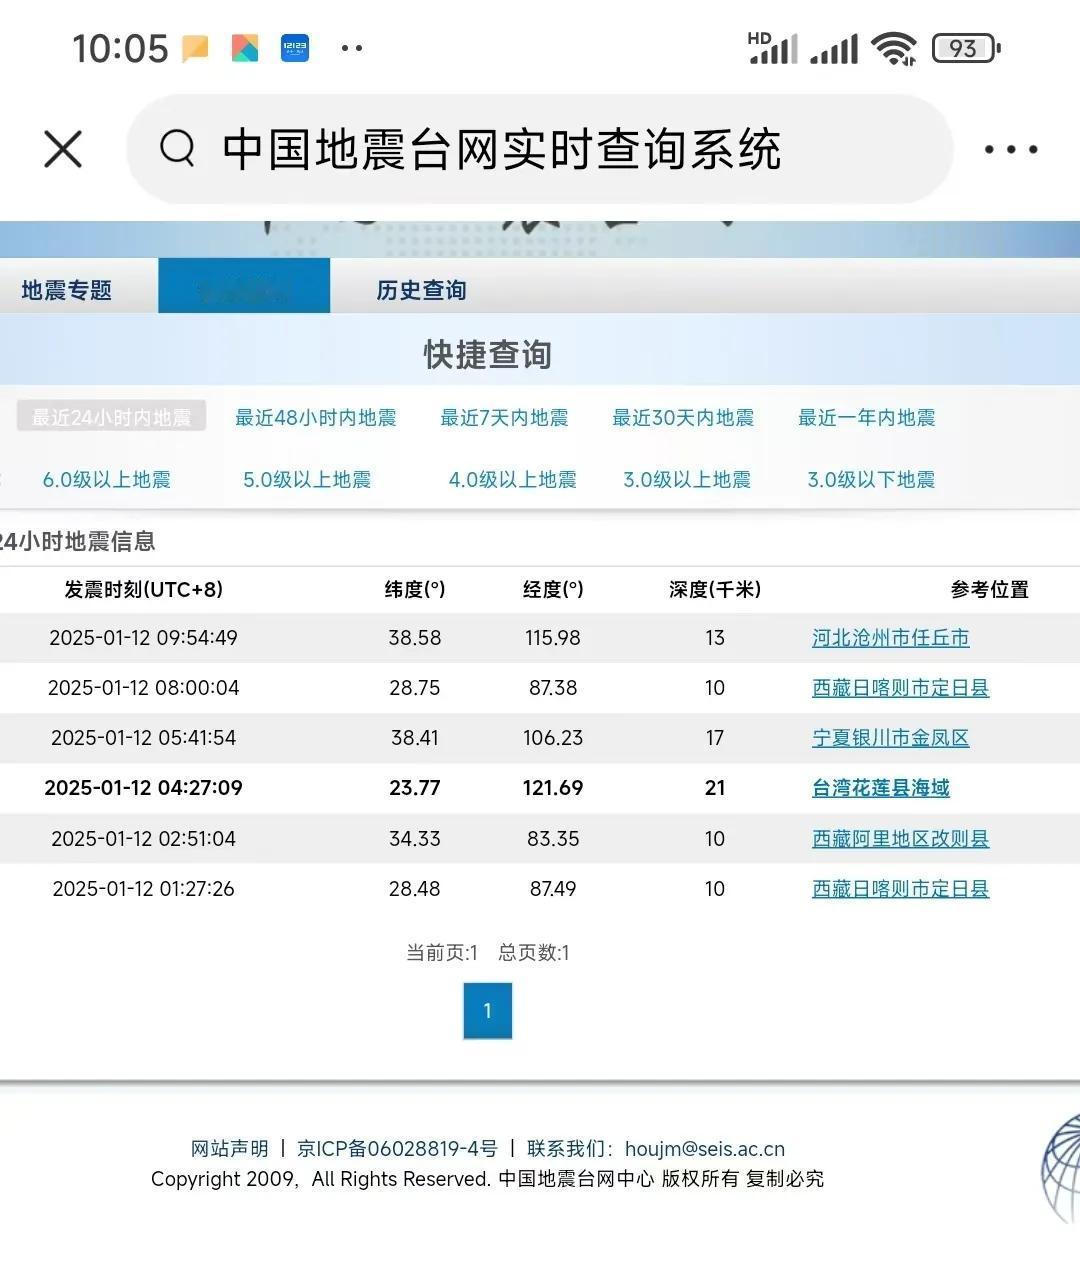The image size is (1080, 1285).
Task: Open the 地震专题 tab
Action: click(x=67, y=290)
